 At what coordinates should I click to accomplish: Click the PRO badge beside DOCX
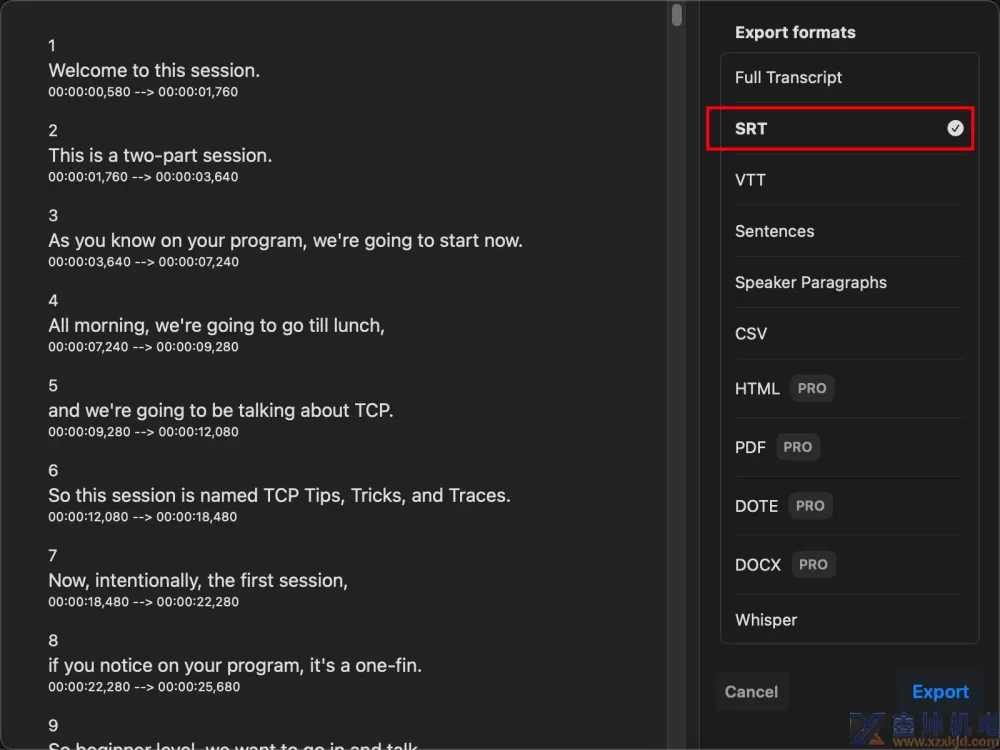point(813,564)
